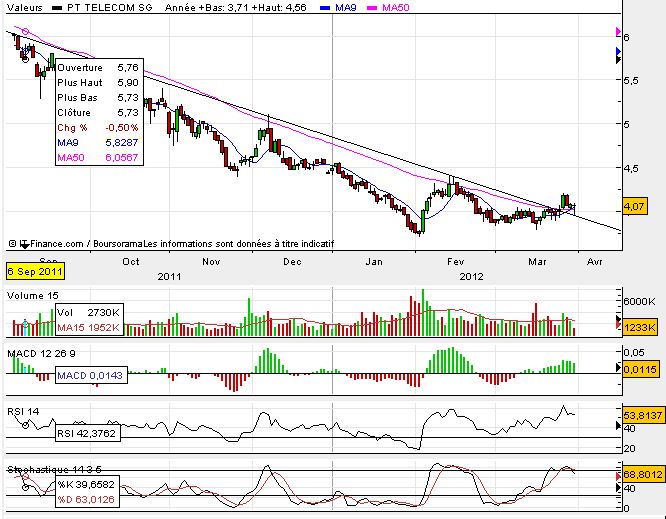Click the 'Mar' month label on time axis
This screenshot has height=519, width=666.
click(x=537, y=262)
